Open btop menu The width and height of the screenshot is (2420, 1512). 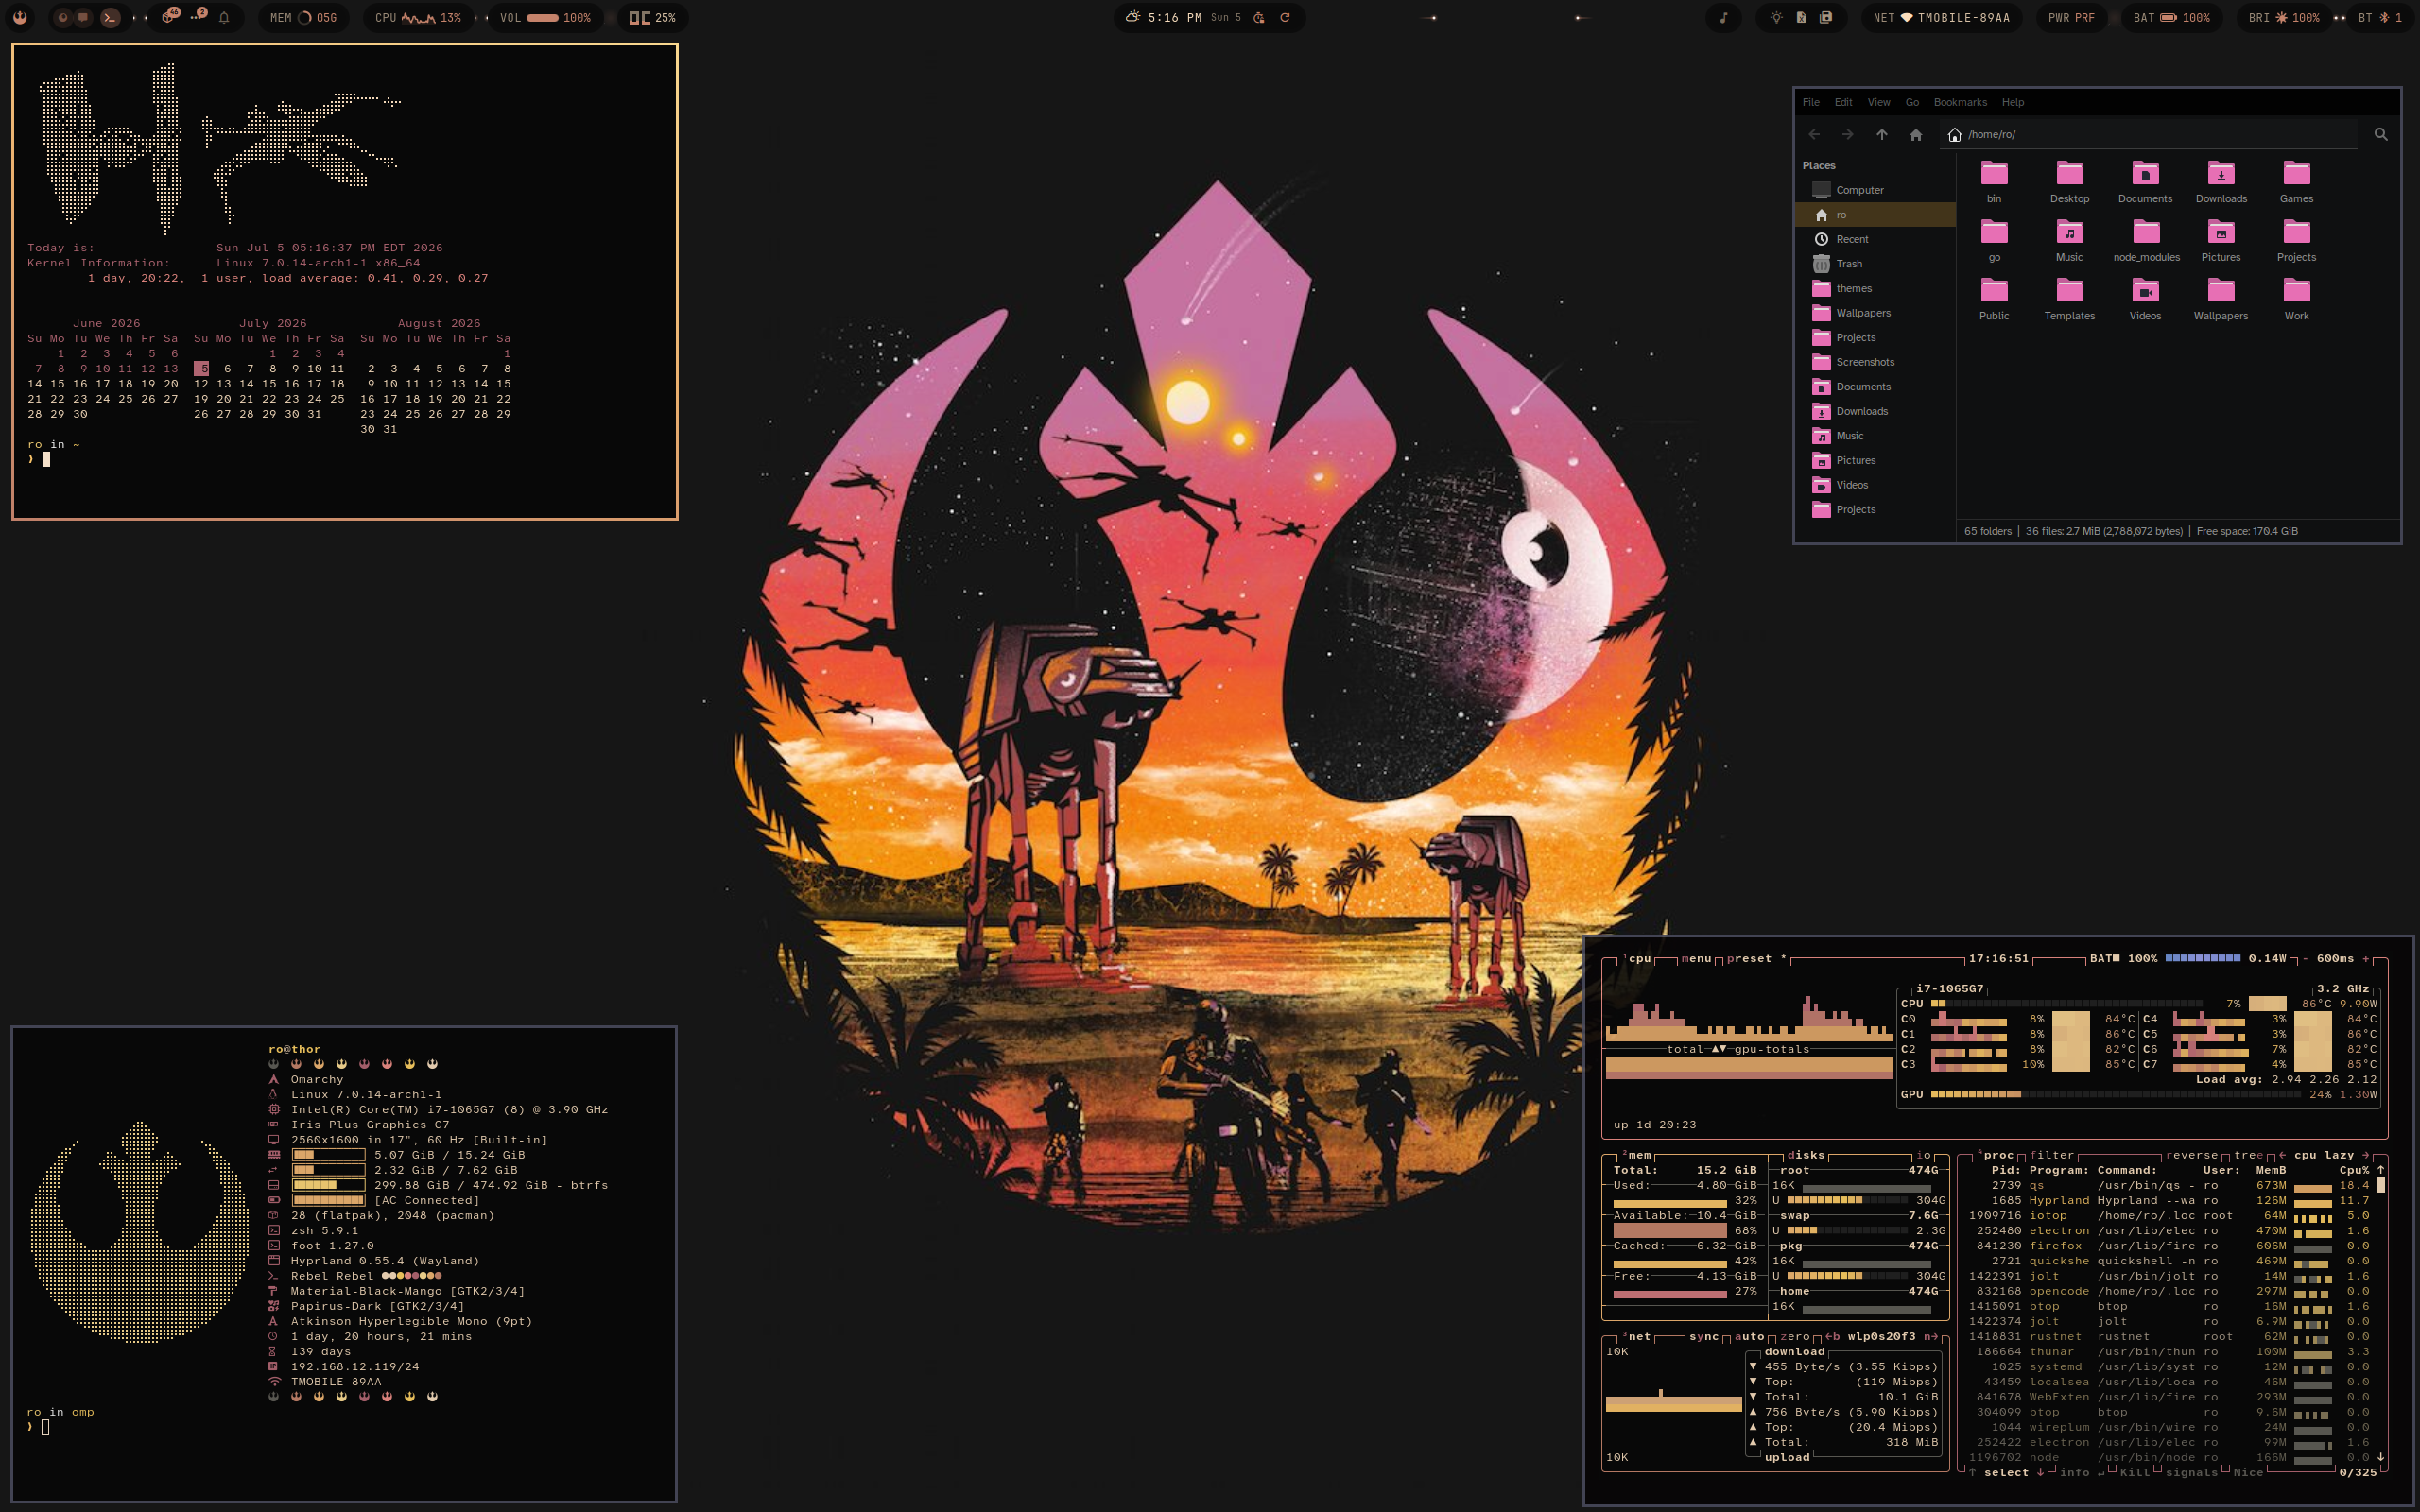click(1696, 959)
